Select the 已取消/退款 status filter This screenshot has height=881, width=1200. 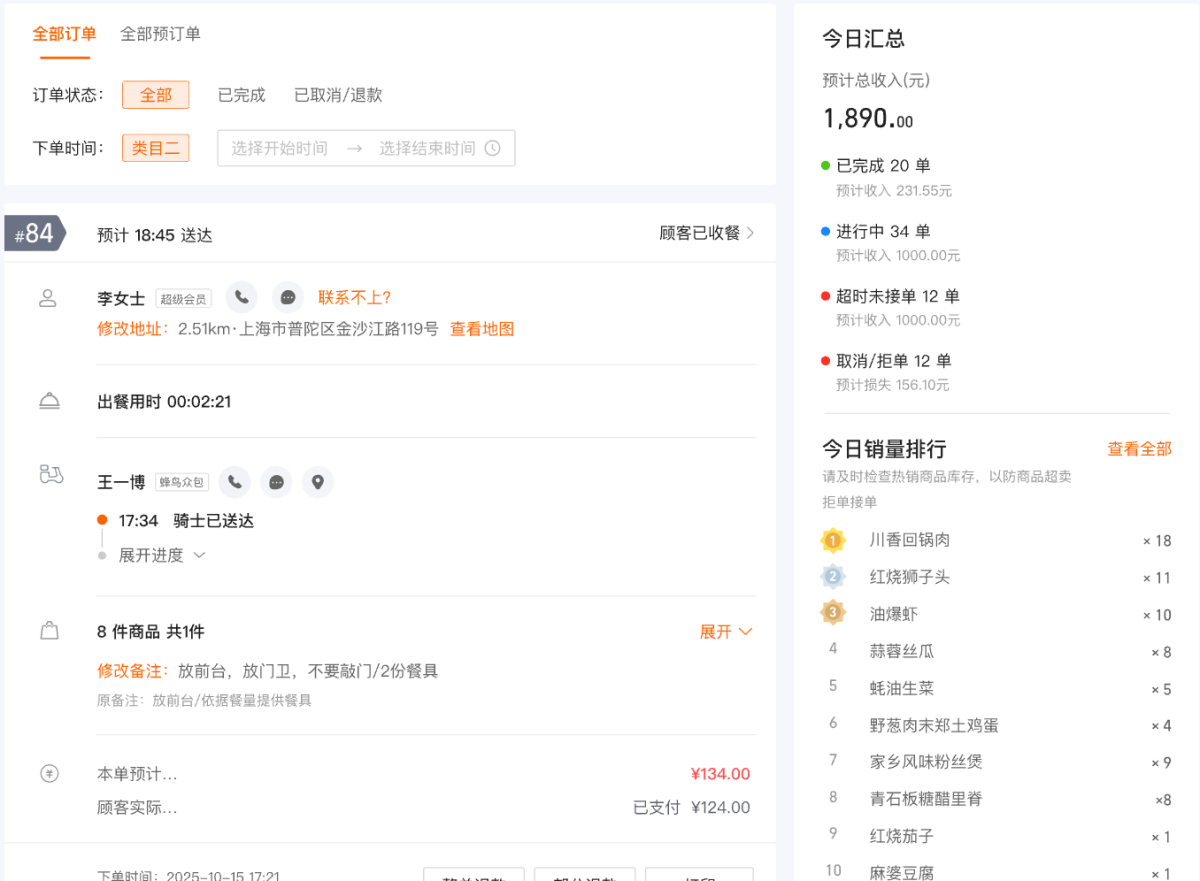pyautogui.click(x=337, y=95)
